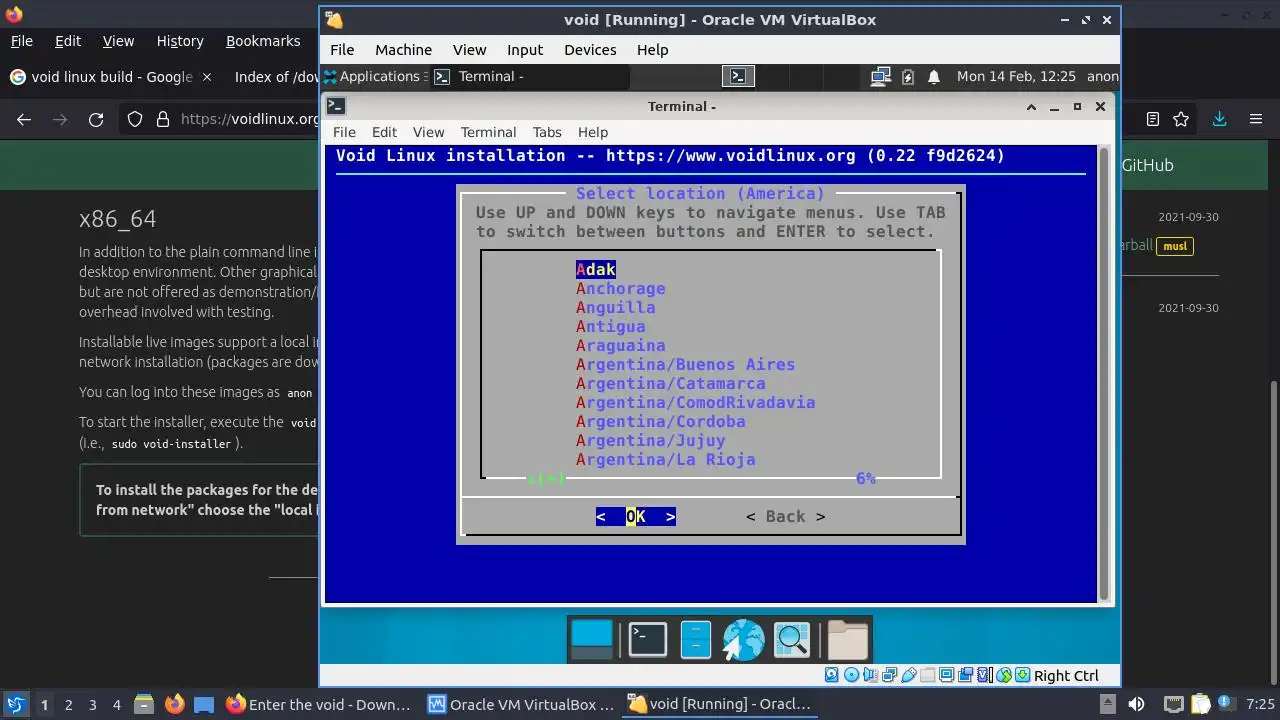Switch to Oracle VM VirtualBox taskbar window
Viewport: 1280px width, 720px height.
point(521,704)
